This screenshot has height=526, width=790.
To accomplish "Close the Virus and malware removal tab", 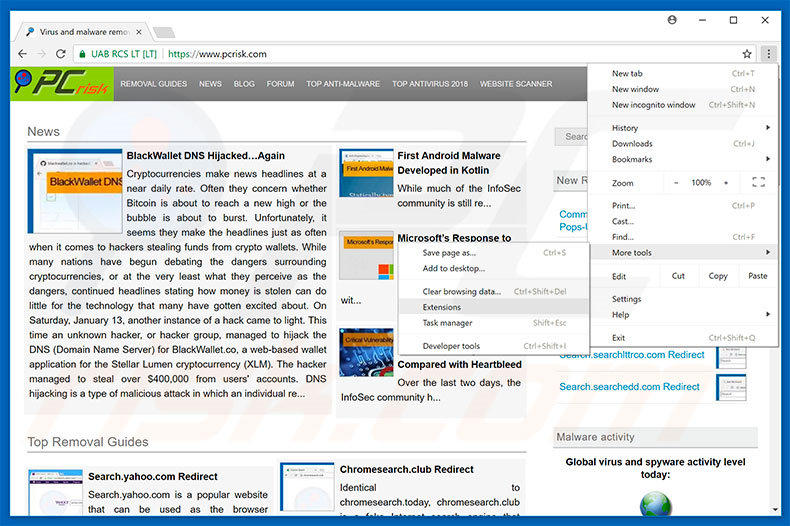I will coord(139,32).
